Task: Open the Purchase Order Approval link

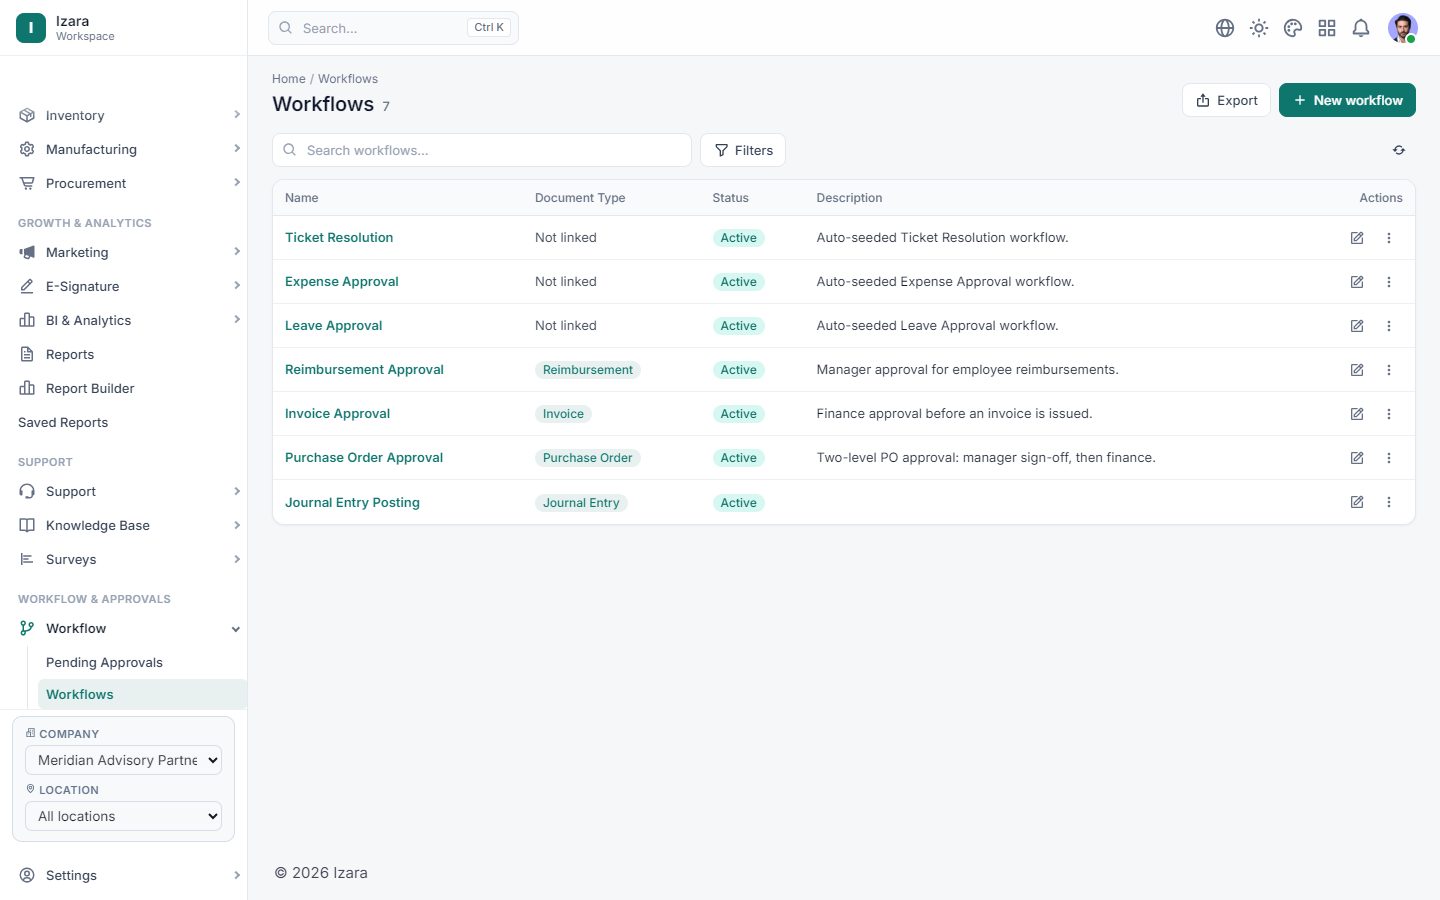Action: 364,458
